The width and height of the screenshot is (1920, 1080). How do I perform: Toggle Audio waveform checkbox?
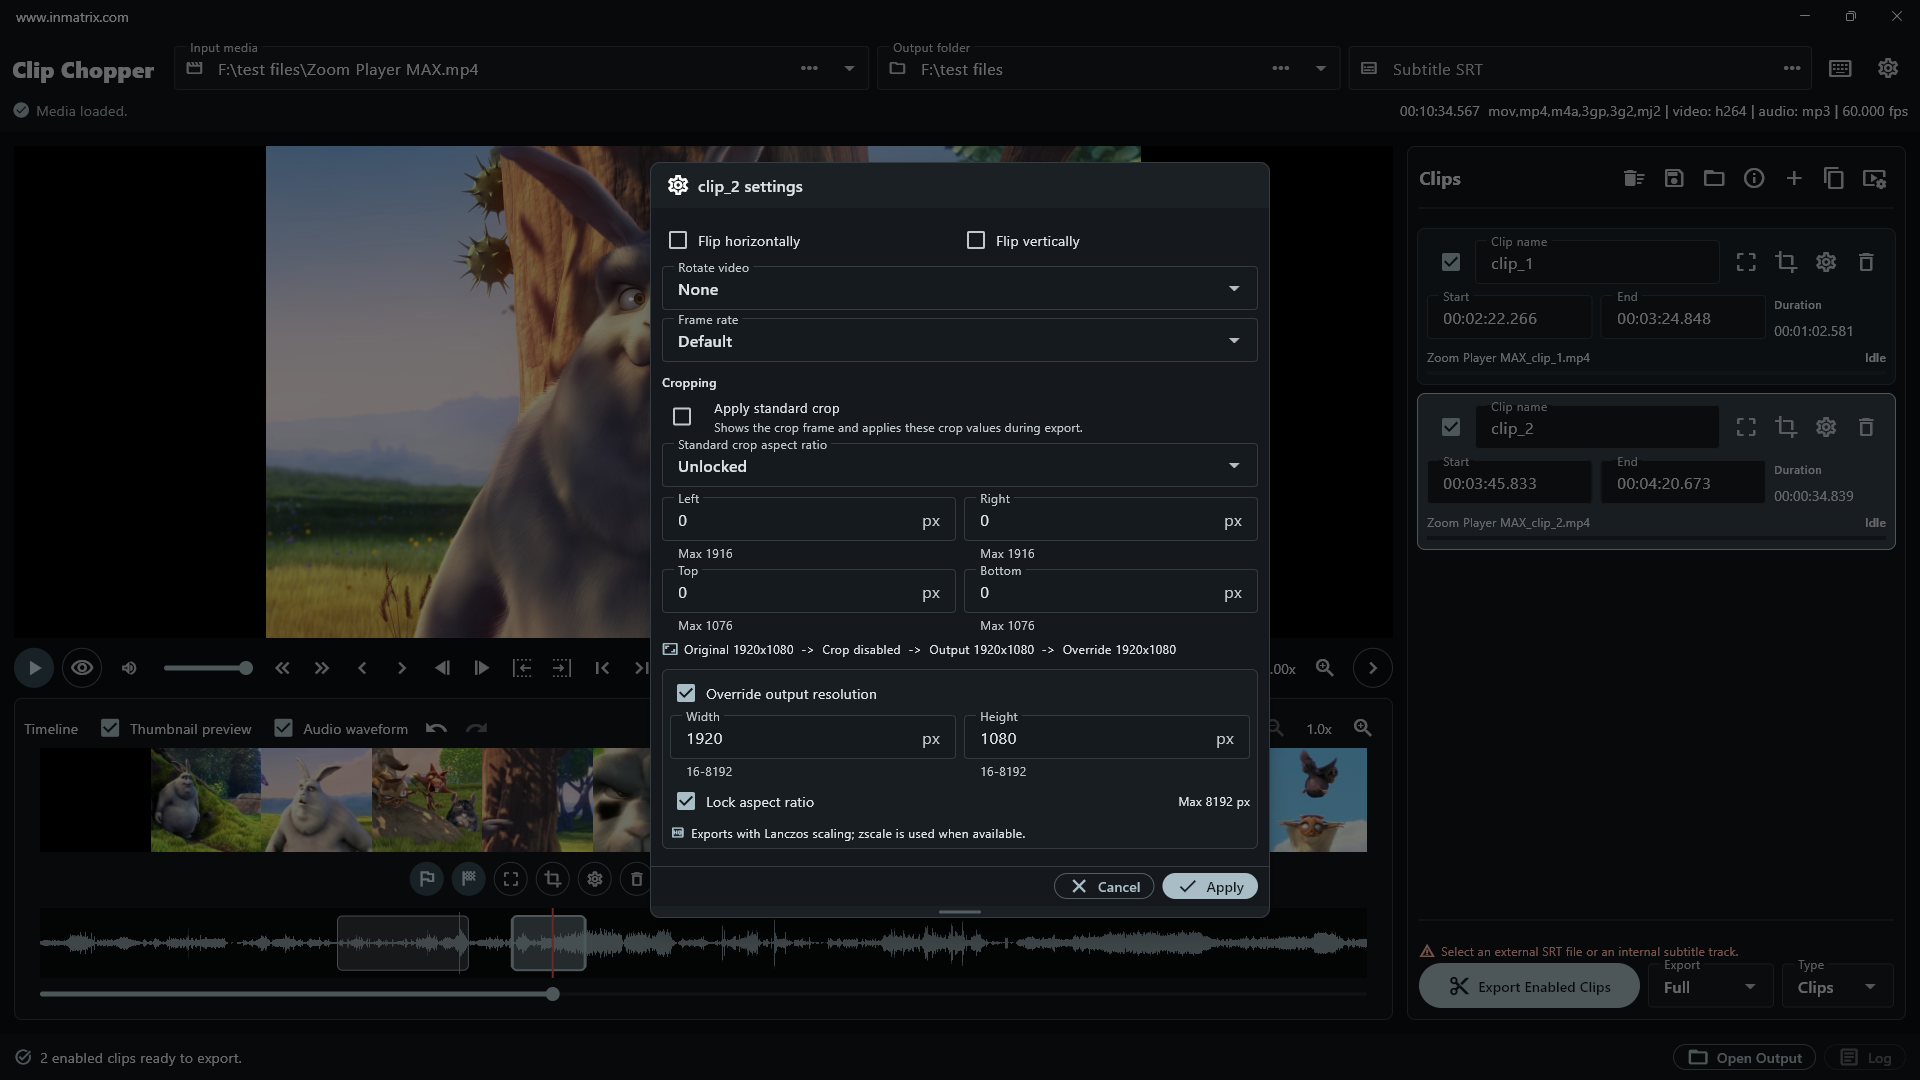tap(284, 729)
